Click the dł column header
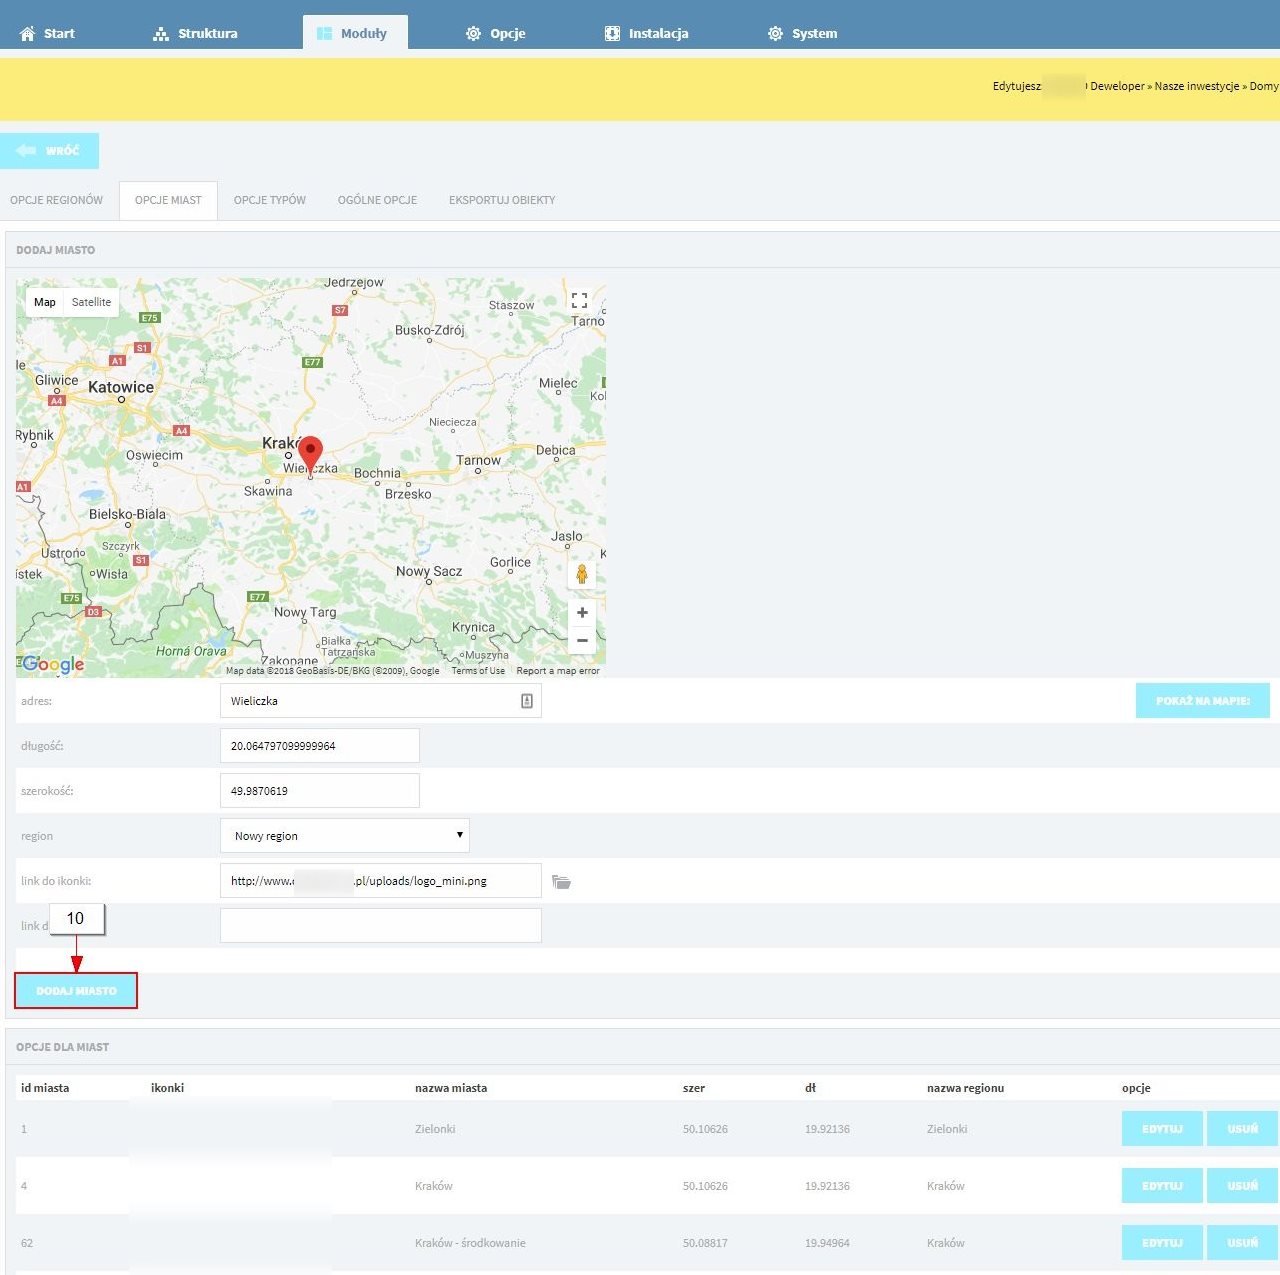 coord(810,1088)
